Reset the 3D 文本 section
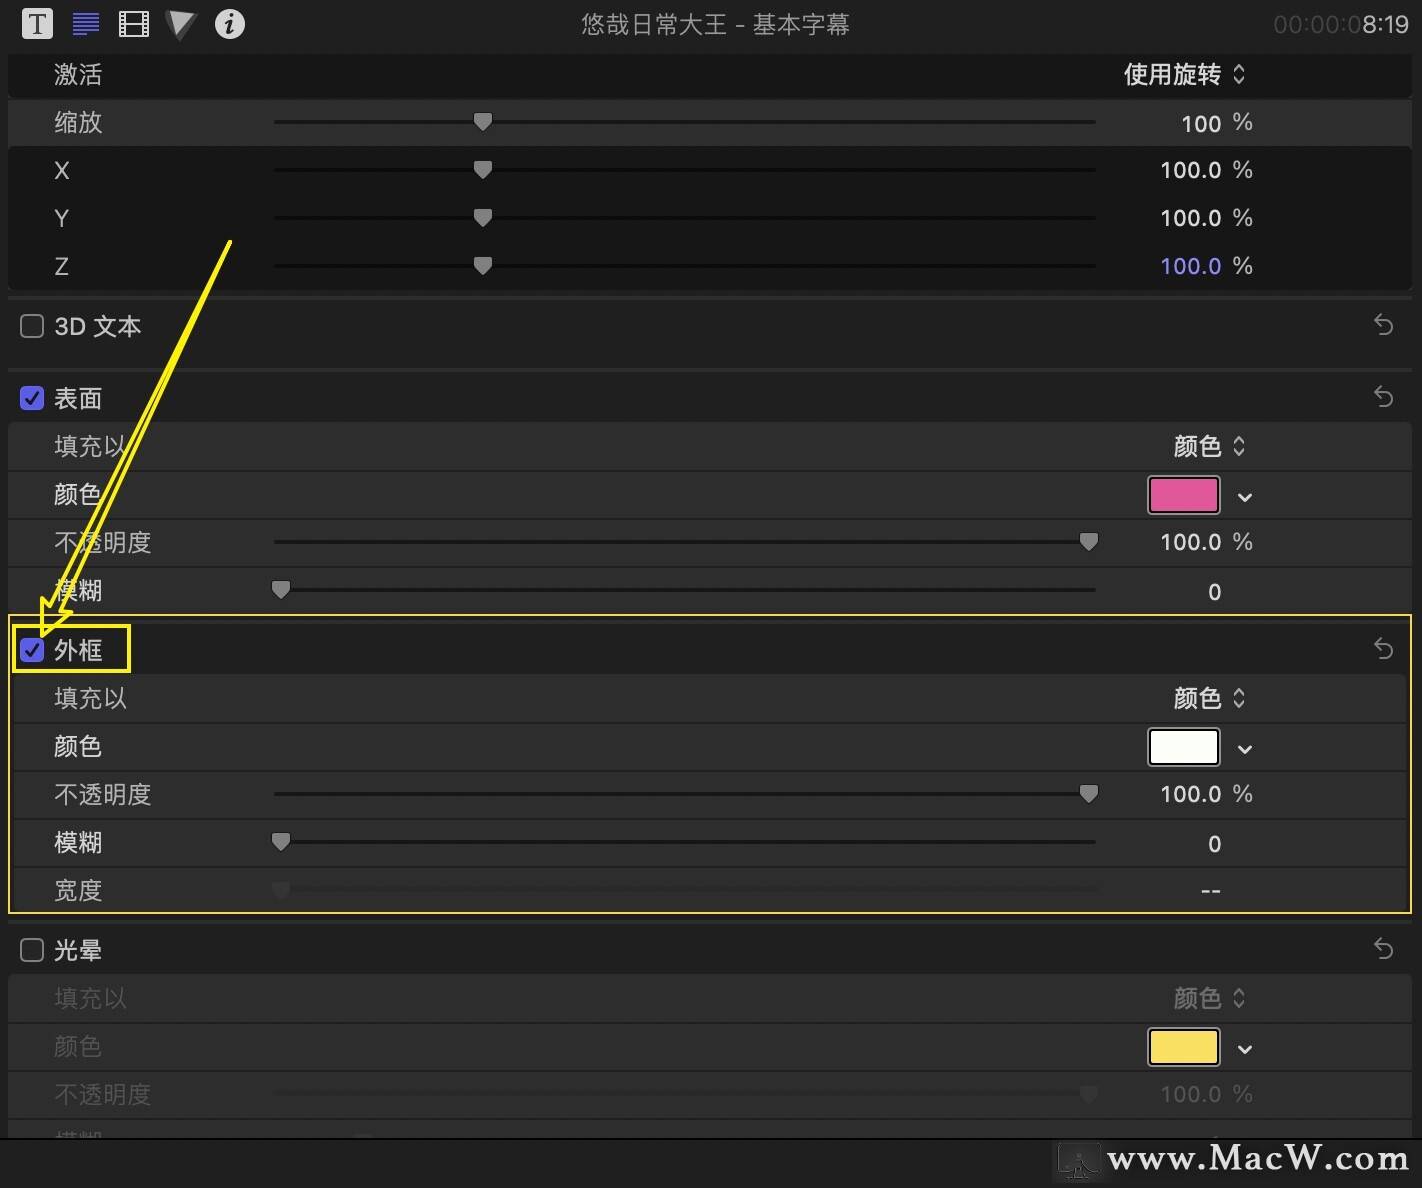 pyautogui.click(x=1383, y=325)
